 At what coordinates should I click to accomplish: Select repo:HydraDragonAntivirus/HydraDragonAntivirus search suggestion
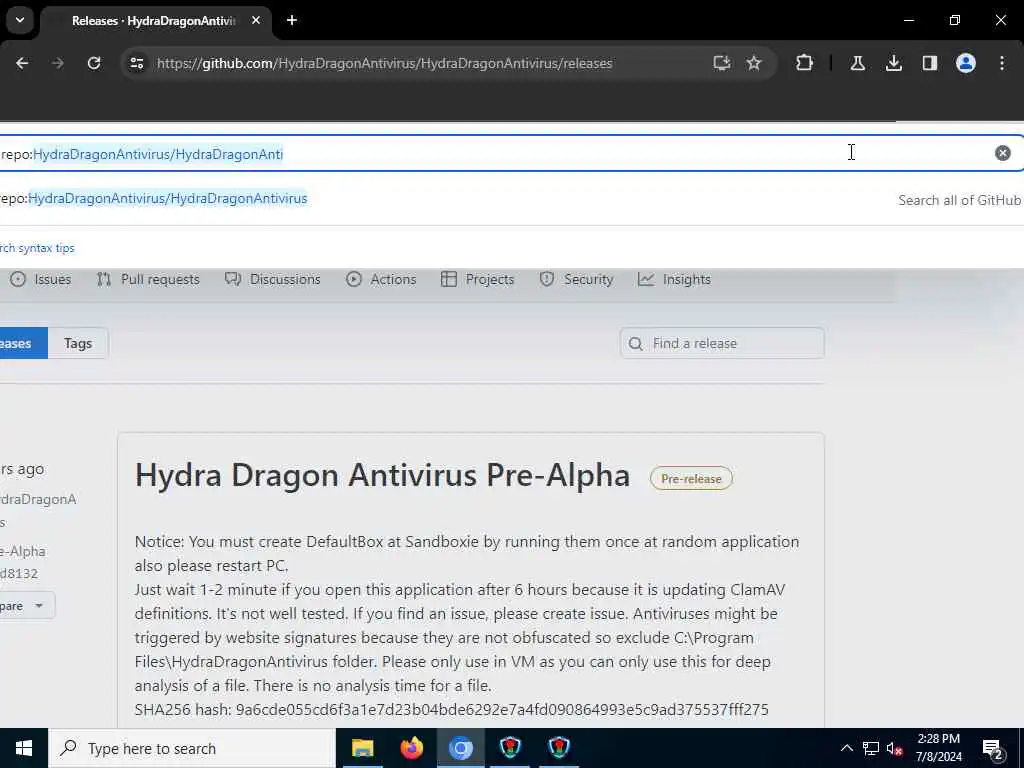154,199
